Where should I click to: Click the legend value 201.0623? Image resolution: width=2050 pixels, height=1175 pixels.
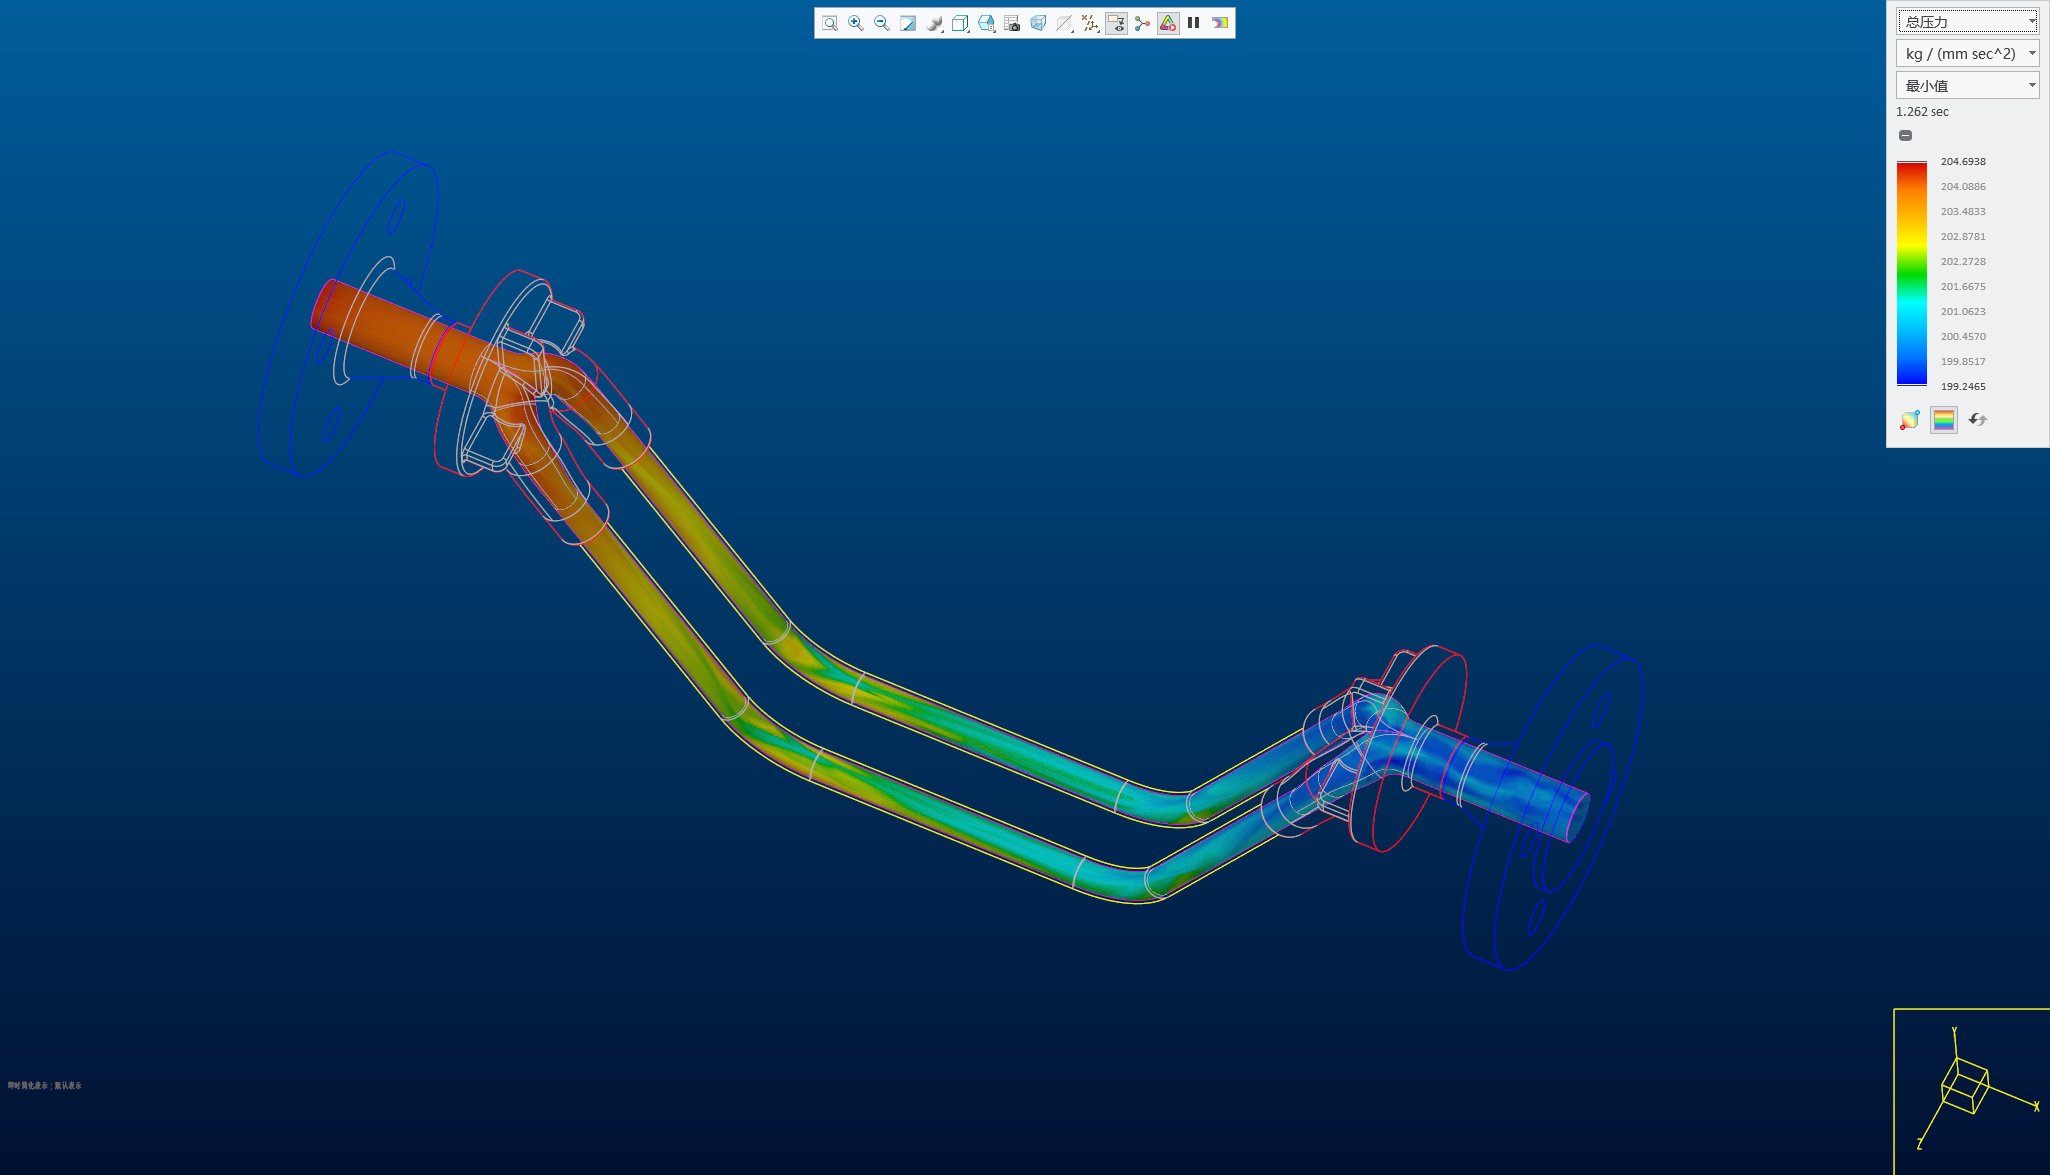[1963, 311]
